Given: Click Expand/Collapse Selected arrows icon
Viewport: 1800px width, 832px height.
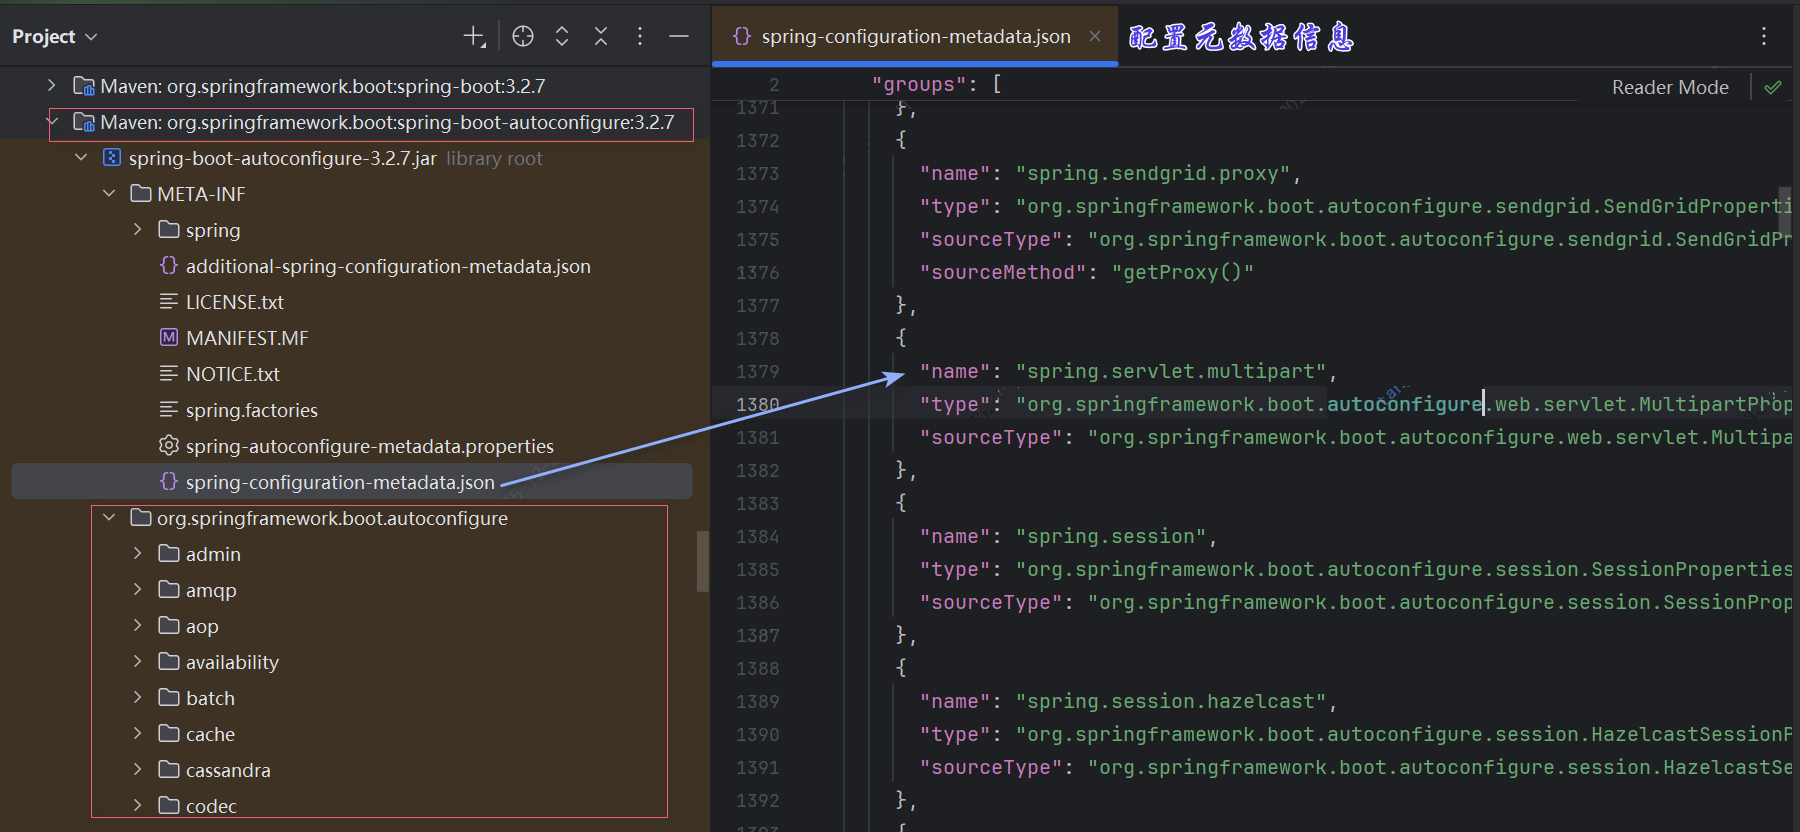Looking at the screenshot, I should click(x=562, y=36).
